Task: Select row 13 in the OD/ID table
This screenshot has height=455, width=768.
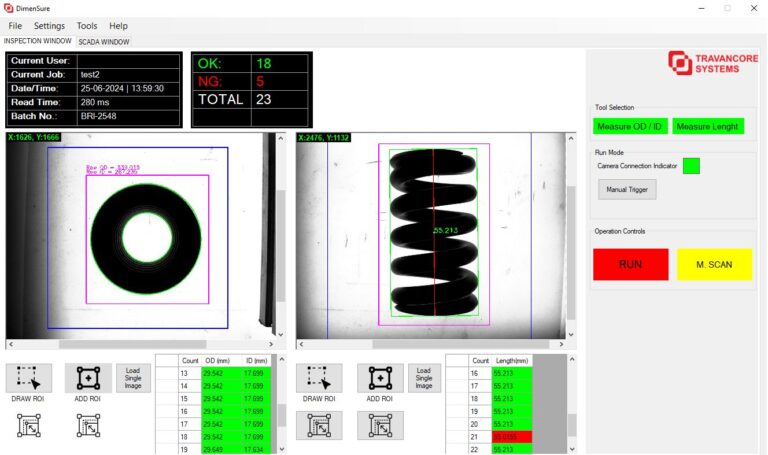Action: pos(213,373)
